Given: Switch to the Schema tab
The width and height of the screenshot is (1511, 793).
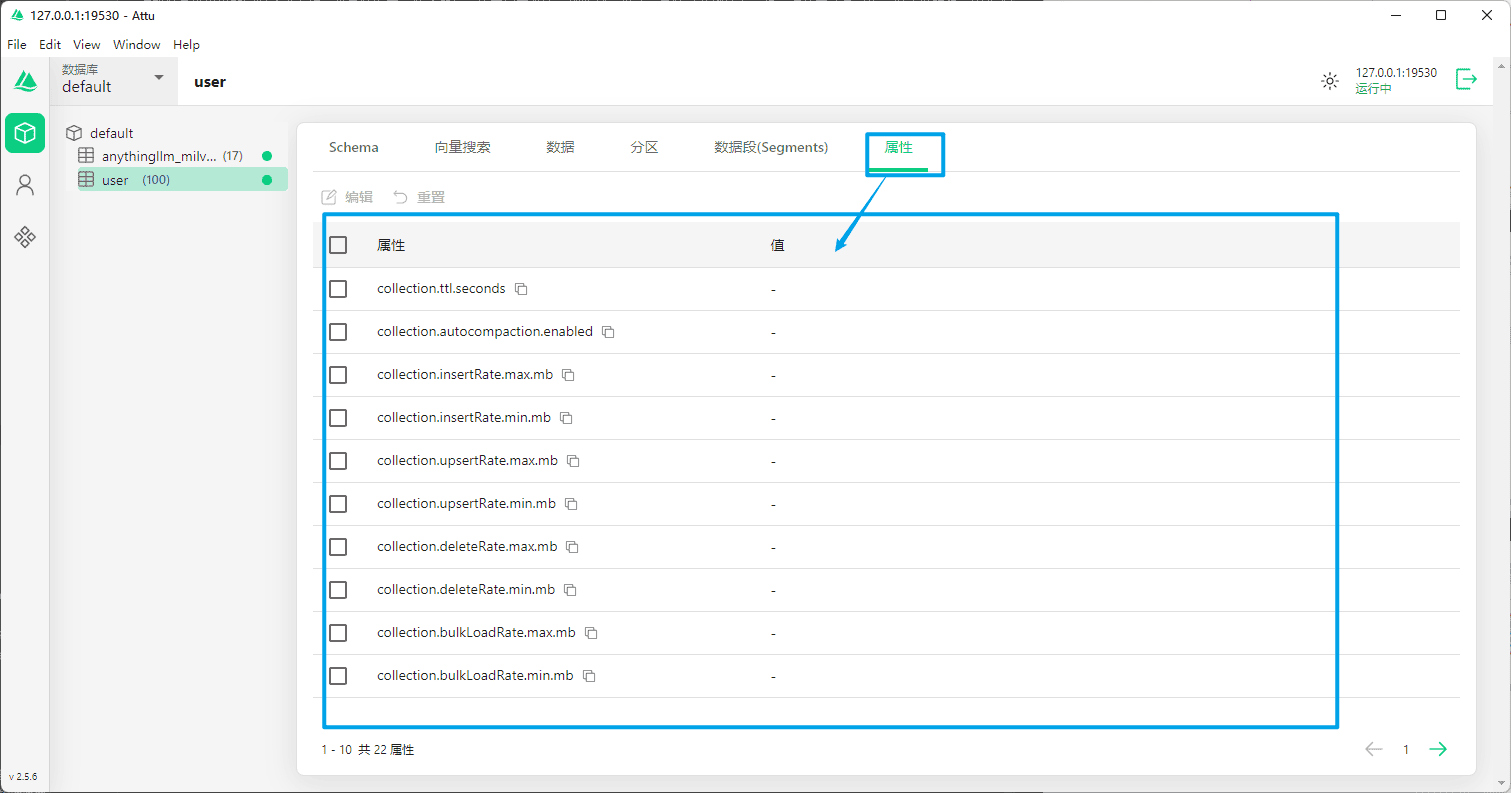Looking at the screenshot, I should pos(353,147).
